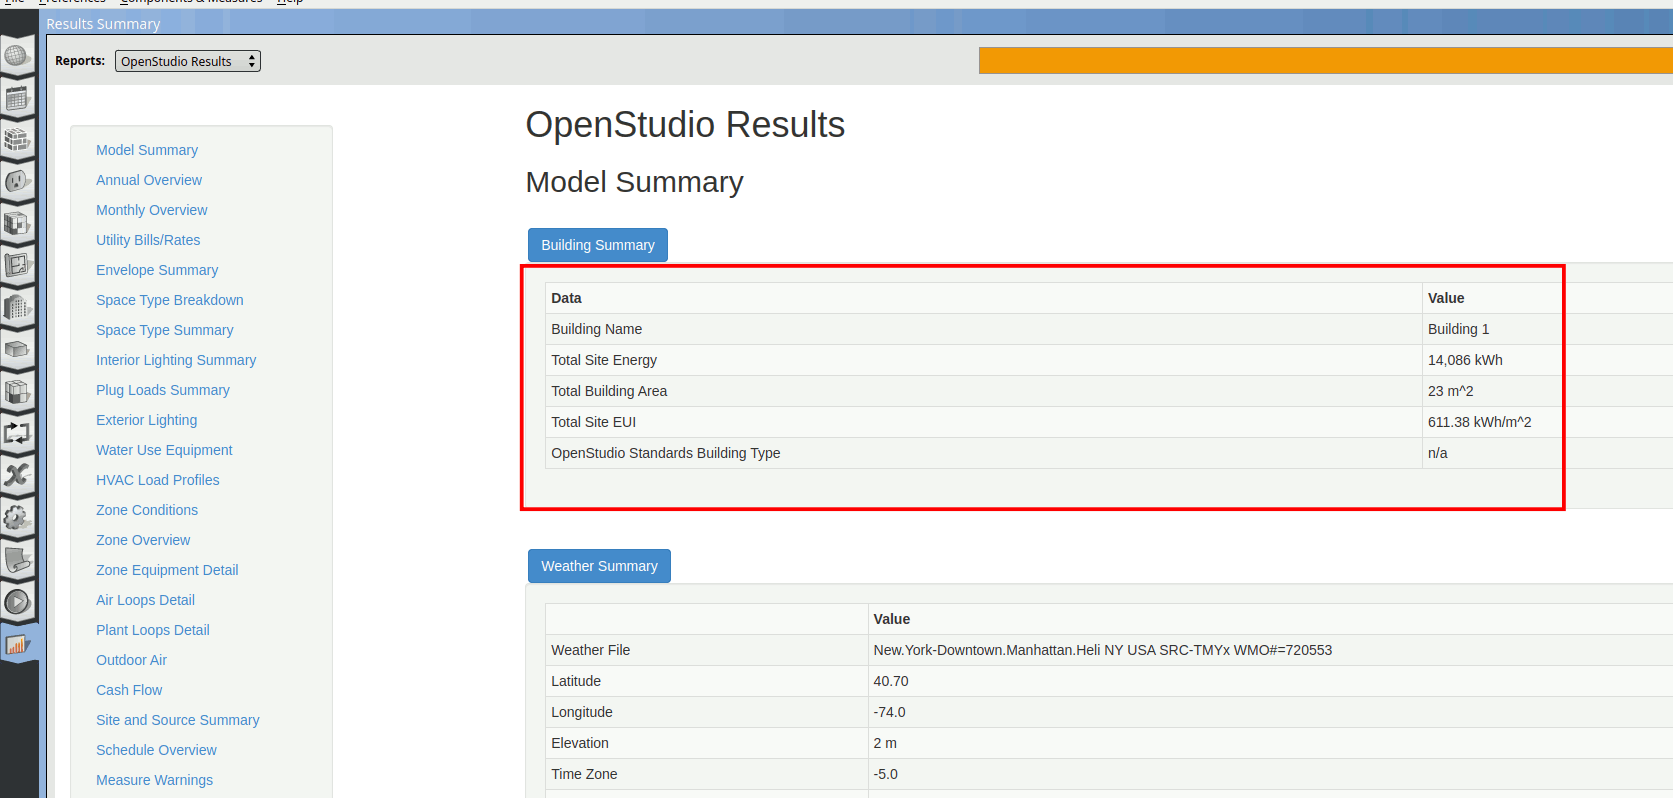The width and height of the screenshot is (1673, 798).
Task: Click the Building Summary button
Action: (x=597, y=245)
